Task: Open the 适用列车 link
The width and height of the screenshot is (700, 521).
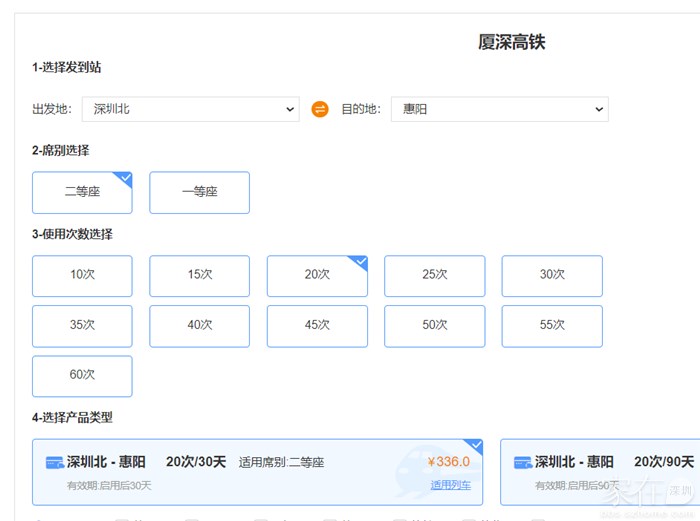Action: point(450,485)
